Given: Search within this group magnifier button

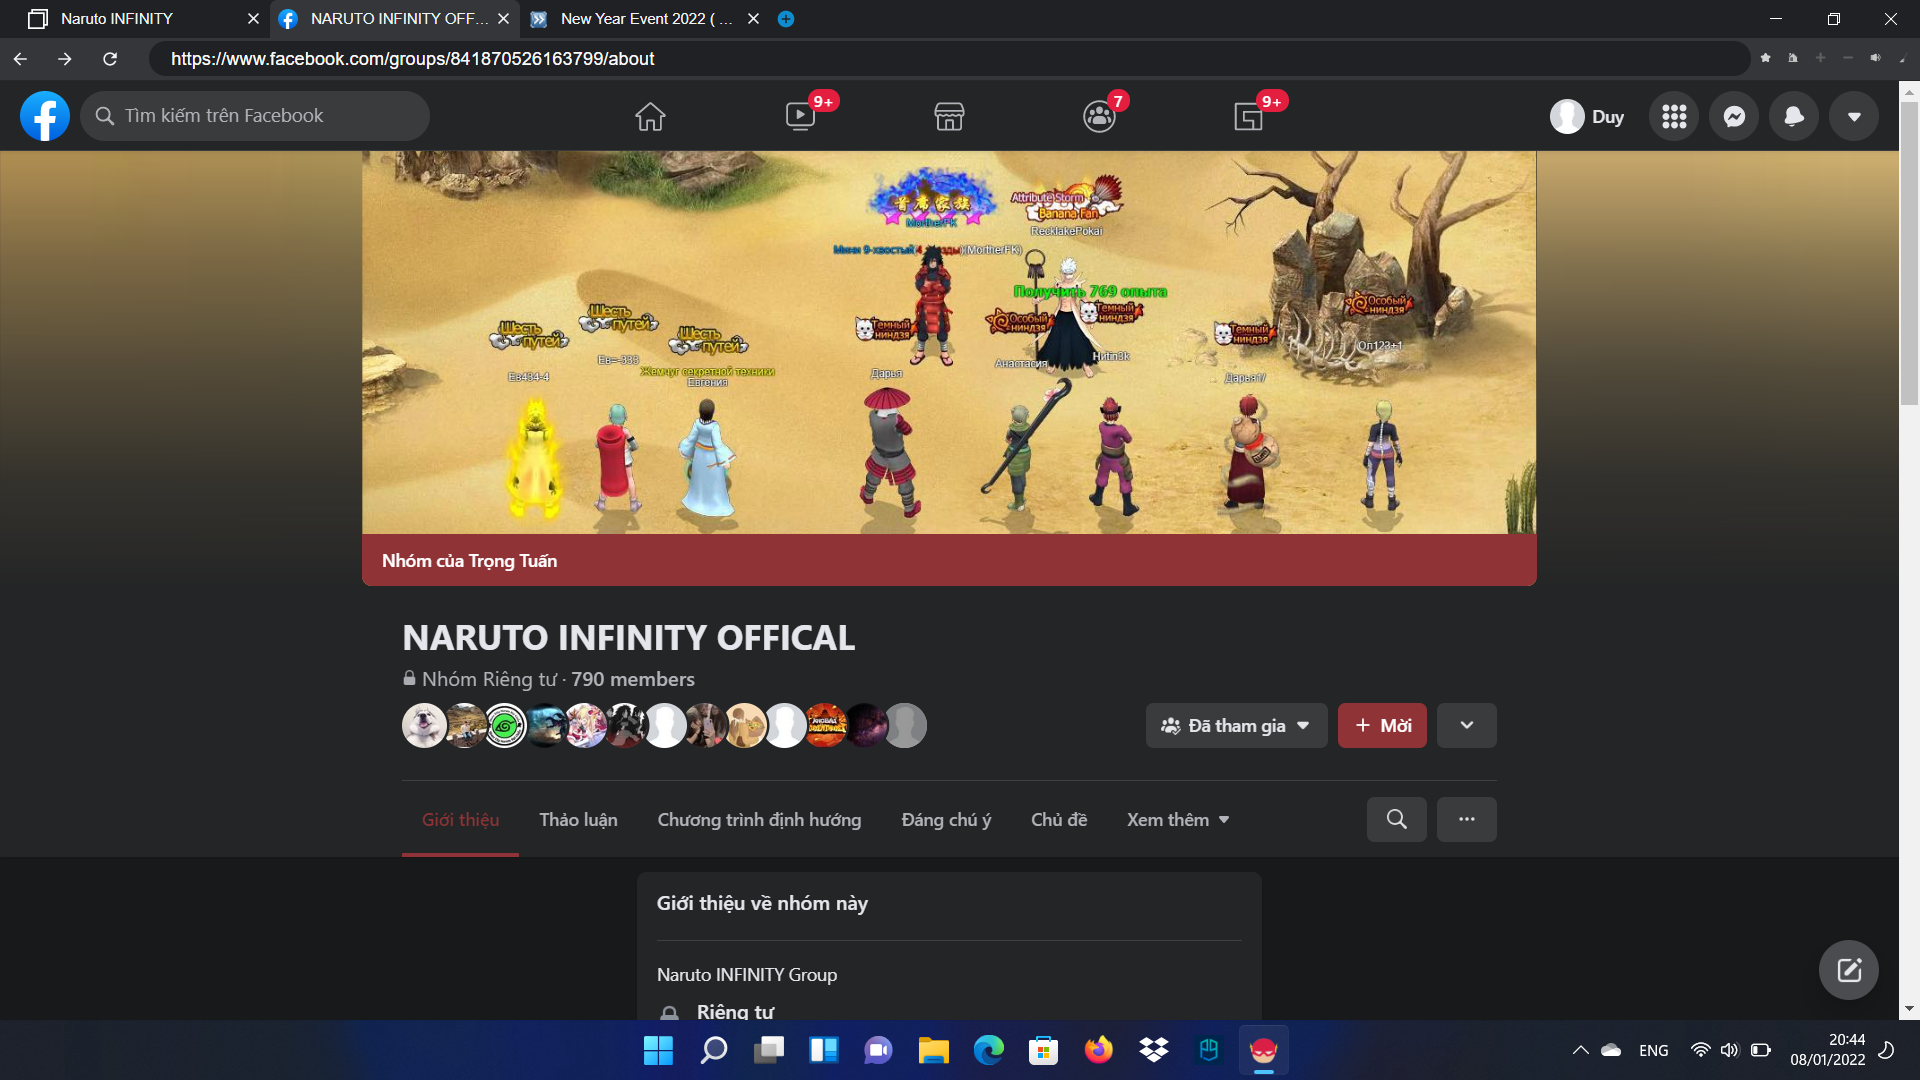Looking at the screenshot, I should coord(1397,819).
